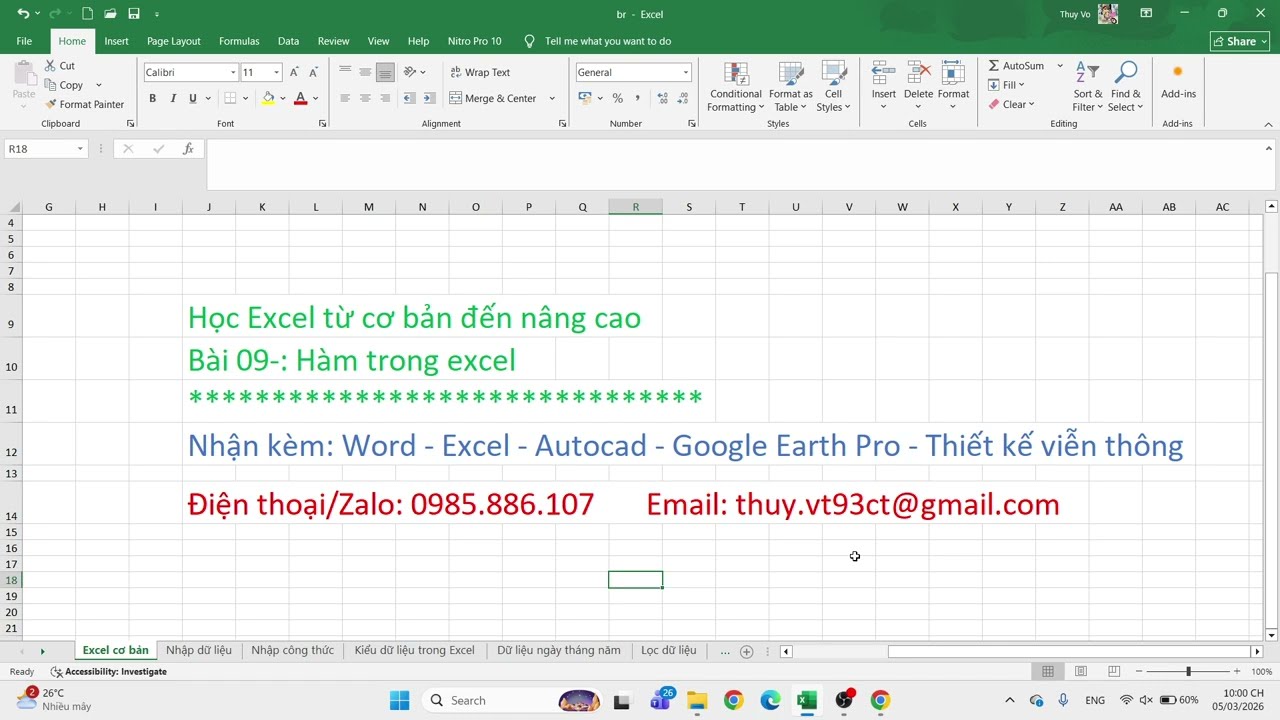Screen dimensions: 1280x720
Task: Switch to Page Break Preview view
Action: [1114, 671]
